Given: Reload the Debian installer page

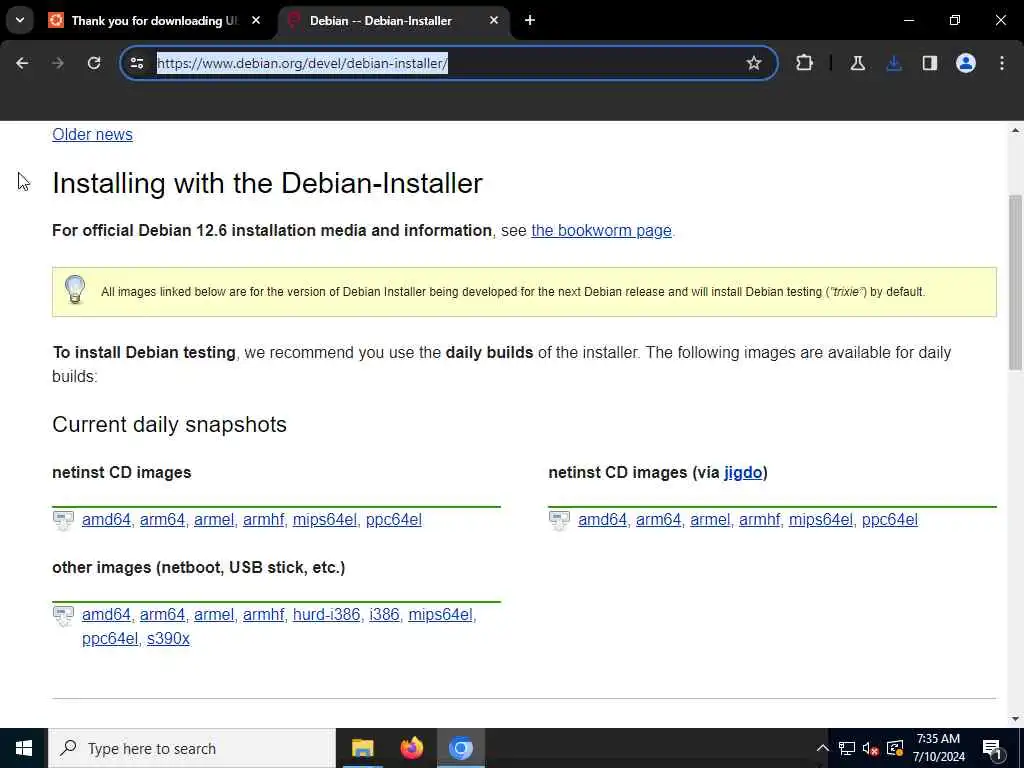Looking at the screenshot, I should 94,63.
